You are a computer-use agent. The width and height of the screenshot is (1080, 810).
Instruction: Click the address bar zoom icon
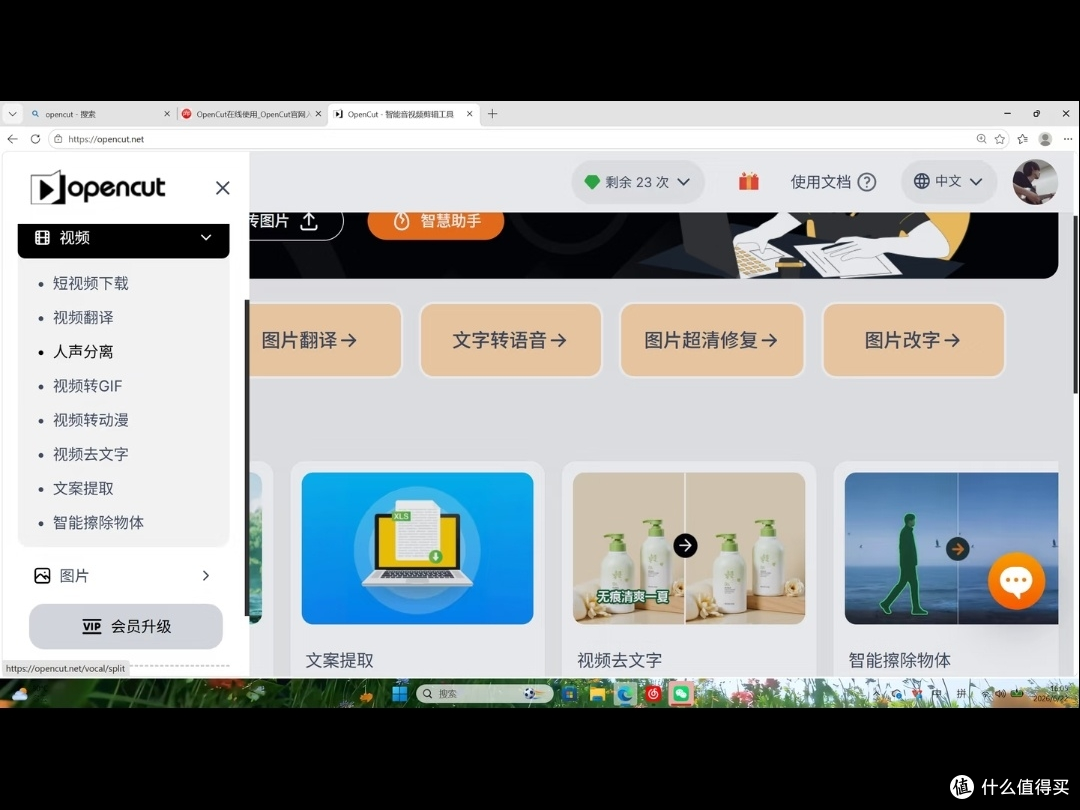[981, 139]
